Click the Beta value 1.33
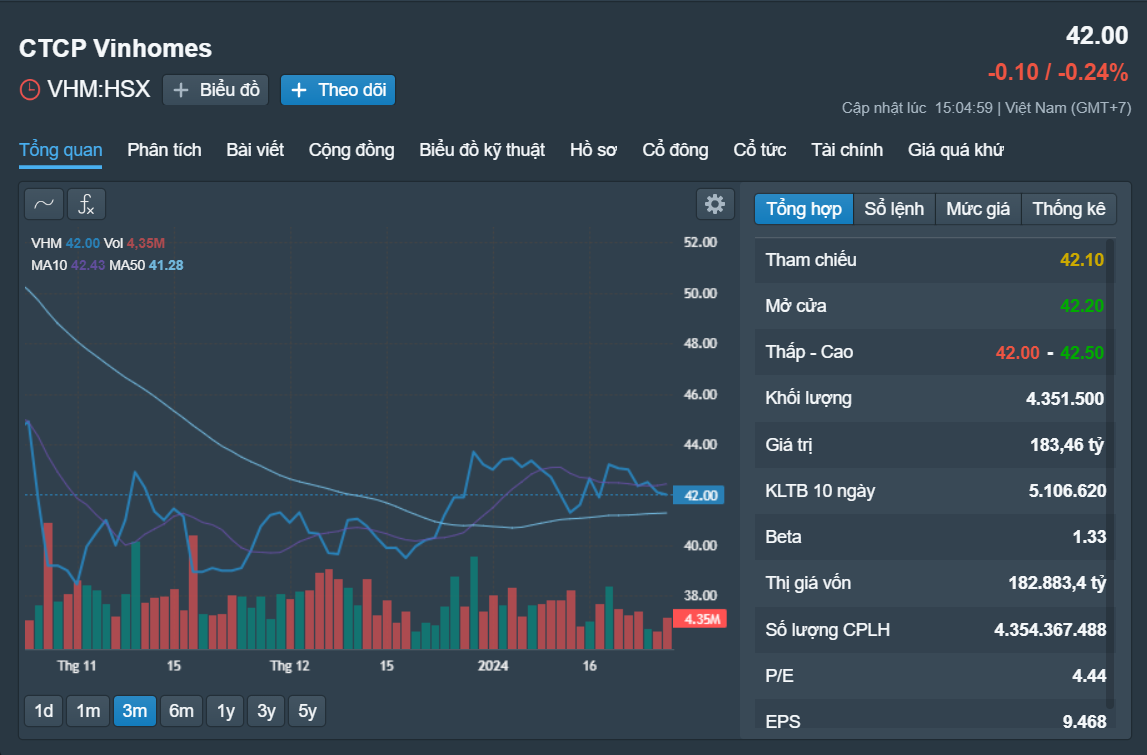This screenshot has height=755, width=1147. point(1089,537)
